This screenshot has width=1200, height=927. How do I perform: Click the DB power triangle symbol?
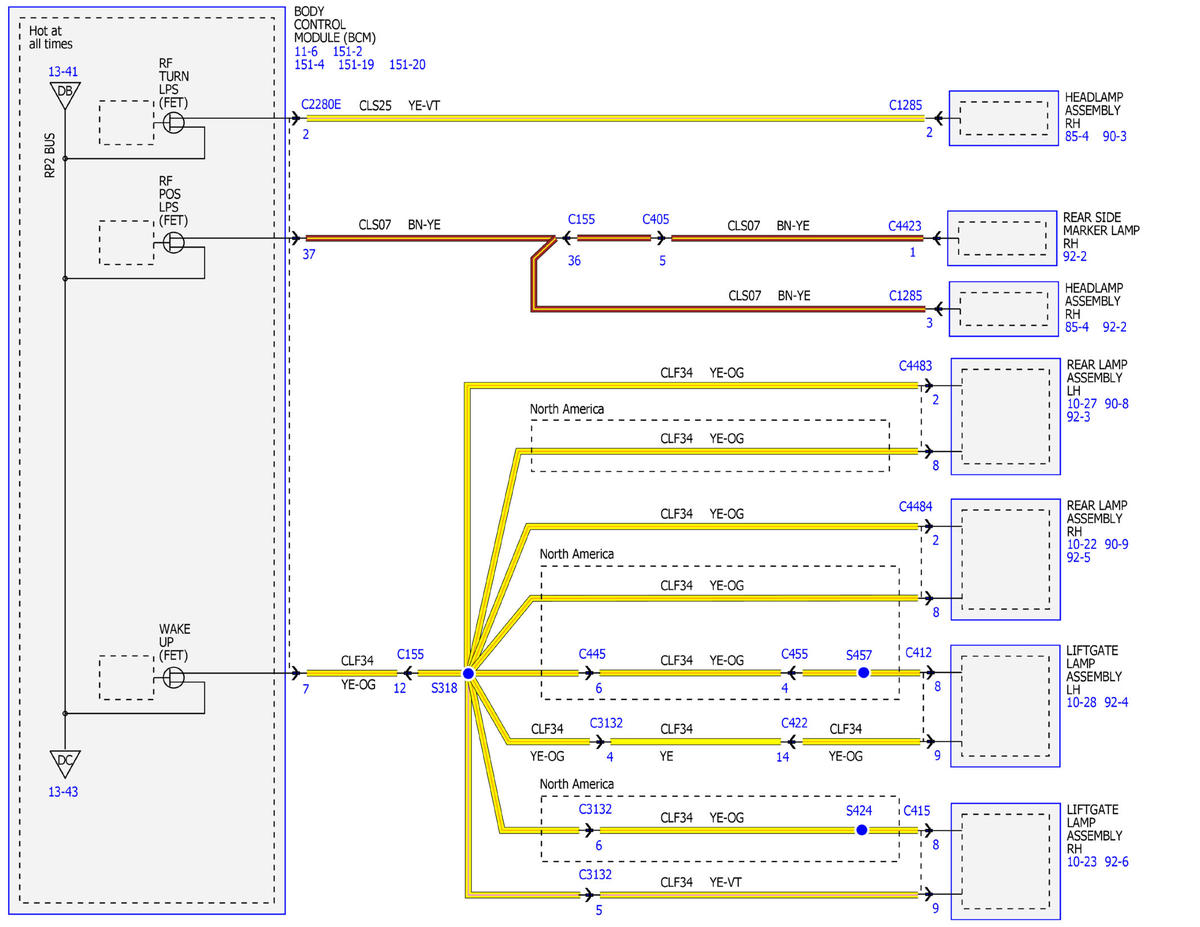click(64, 95)
